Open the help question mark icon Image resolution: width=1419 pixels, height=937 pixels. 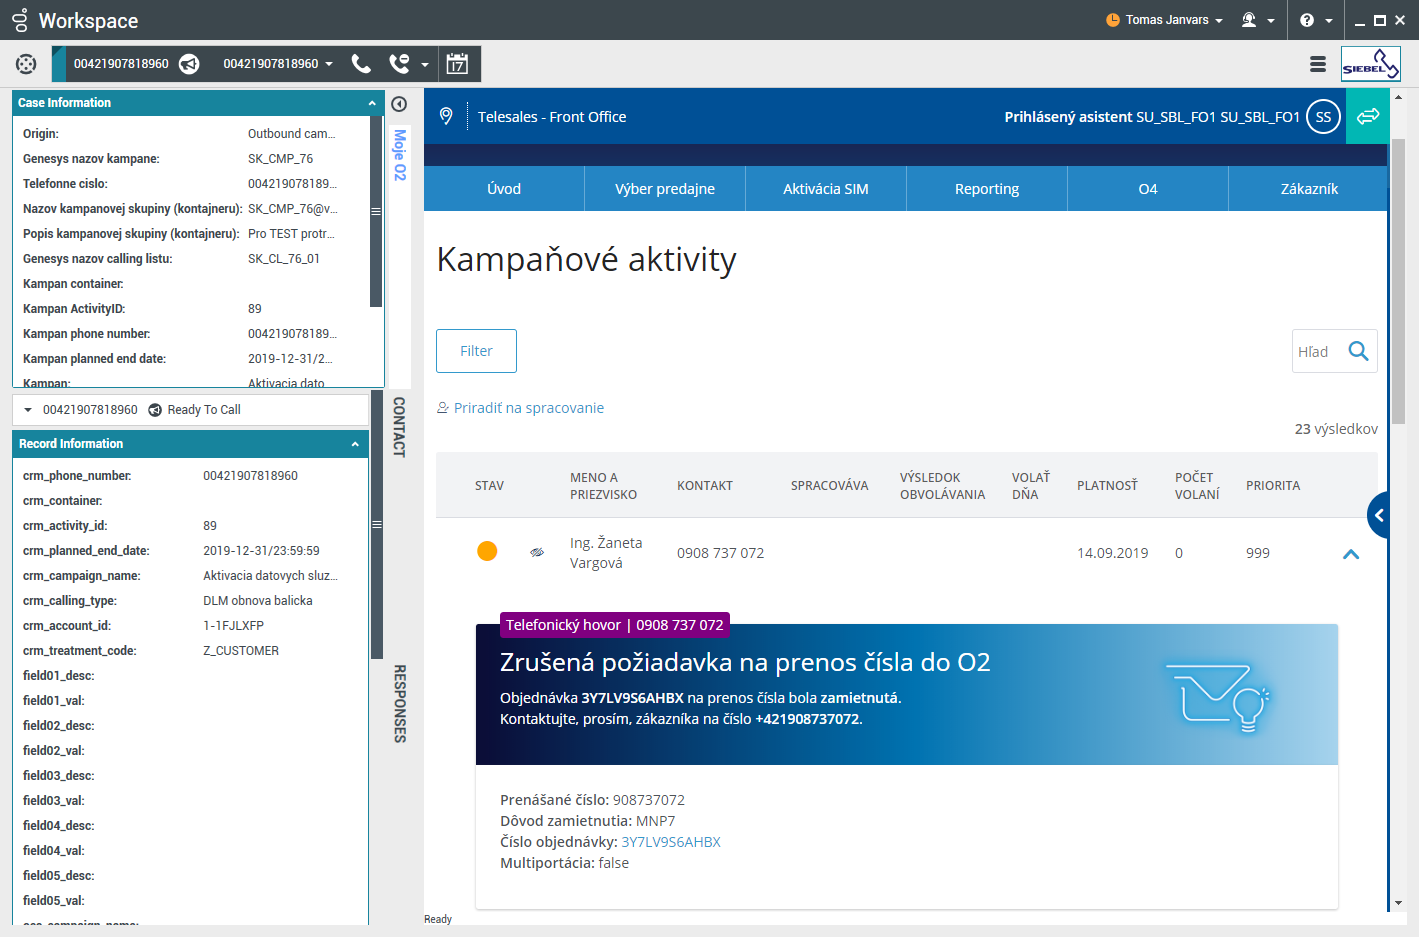1307,20
